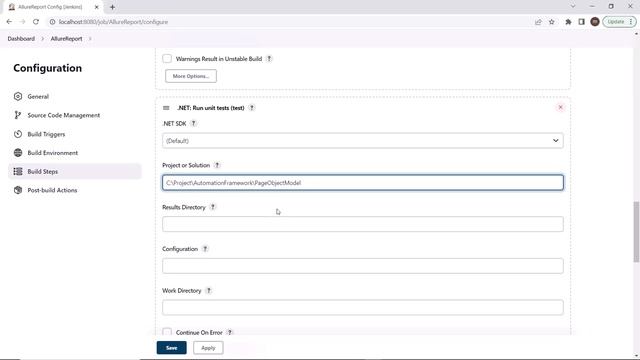Open help for Project or Solution
The width and height of the screenshot is (640, 360).
217,165
